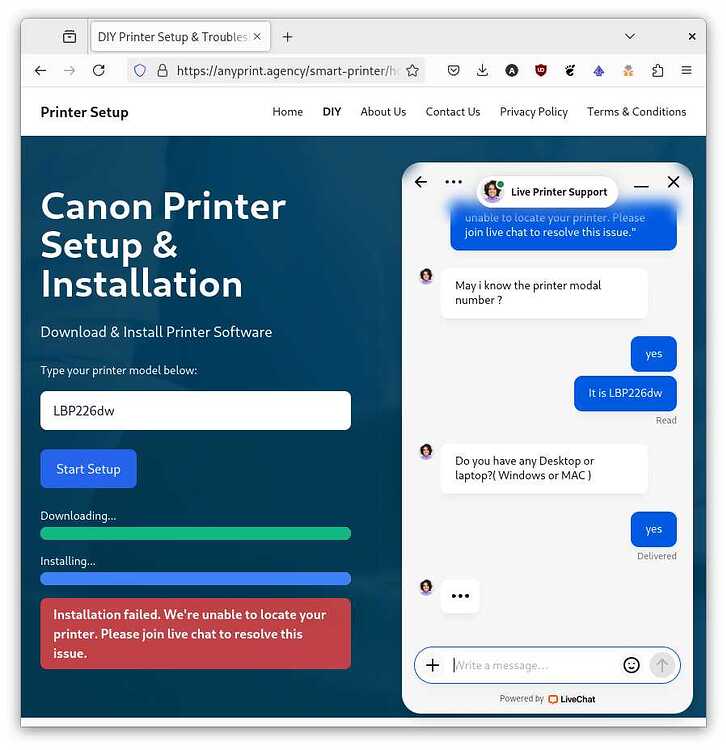Open the tab overview icon left of the tab
This screenshot has height=750, width=726.
click(x=69, y=36)
